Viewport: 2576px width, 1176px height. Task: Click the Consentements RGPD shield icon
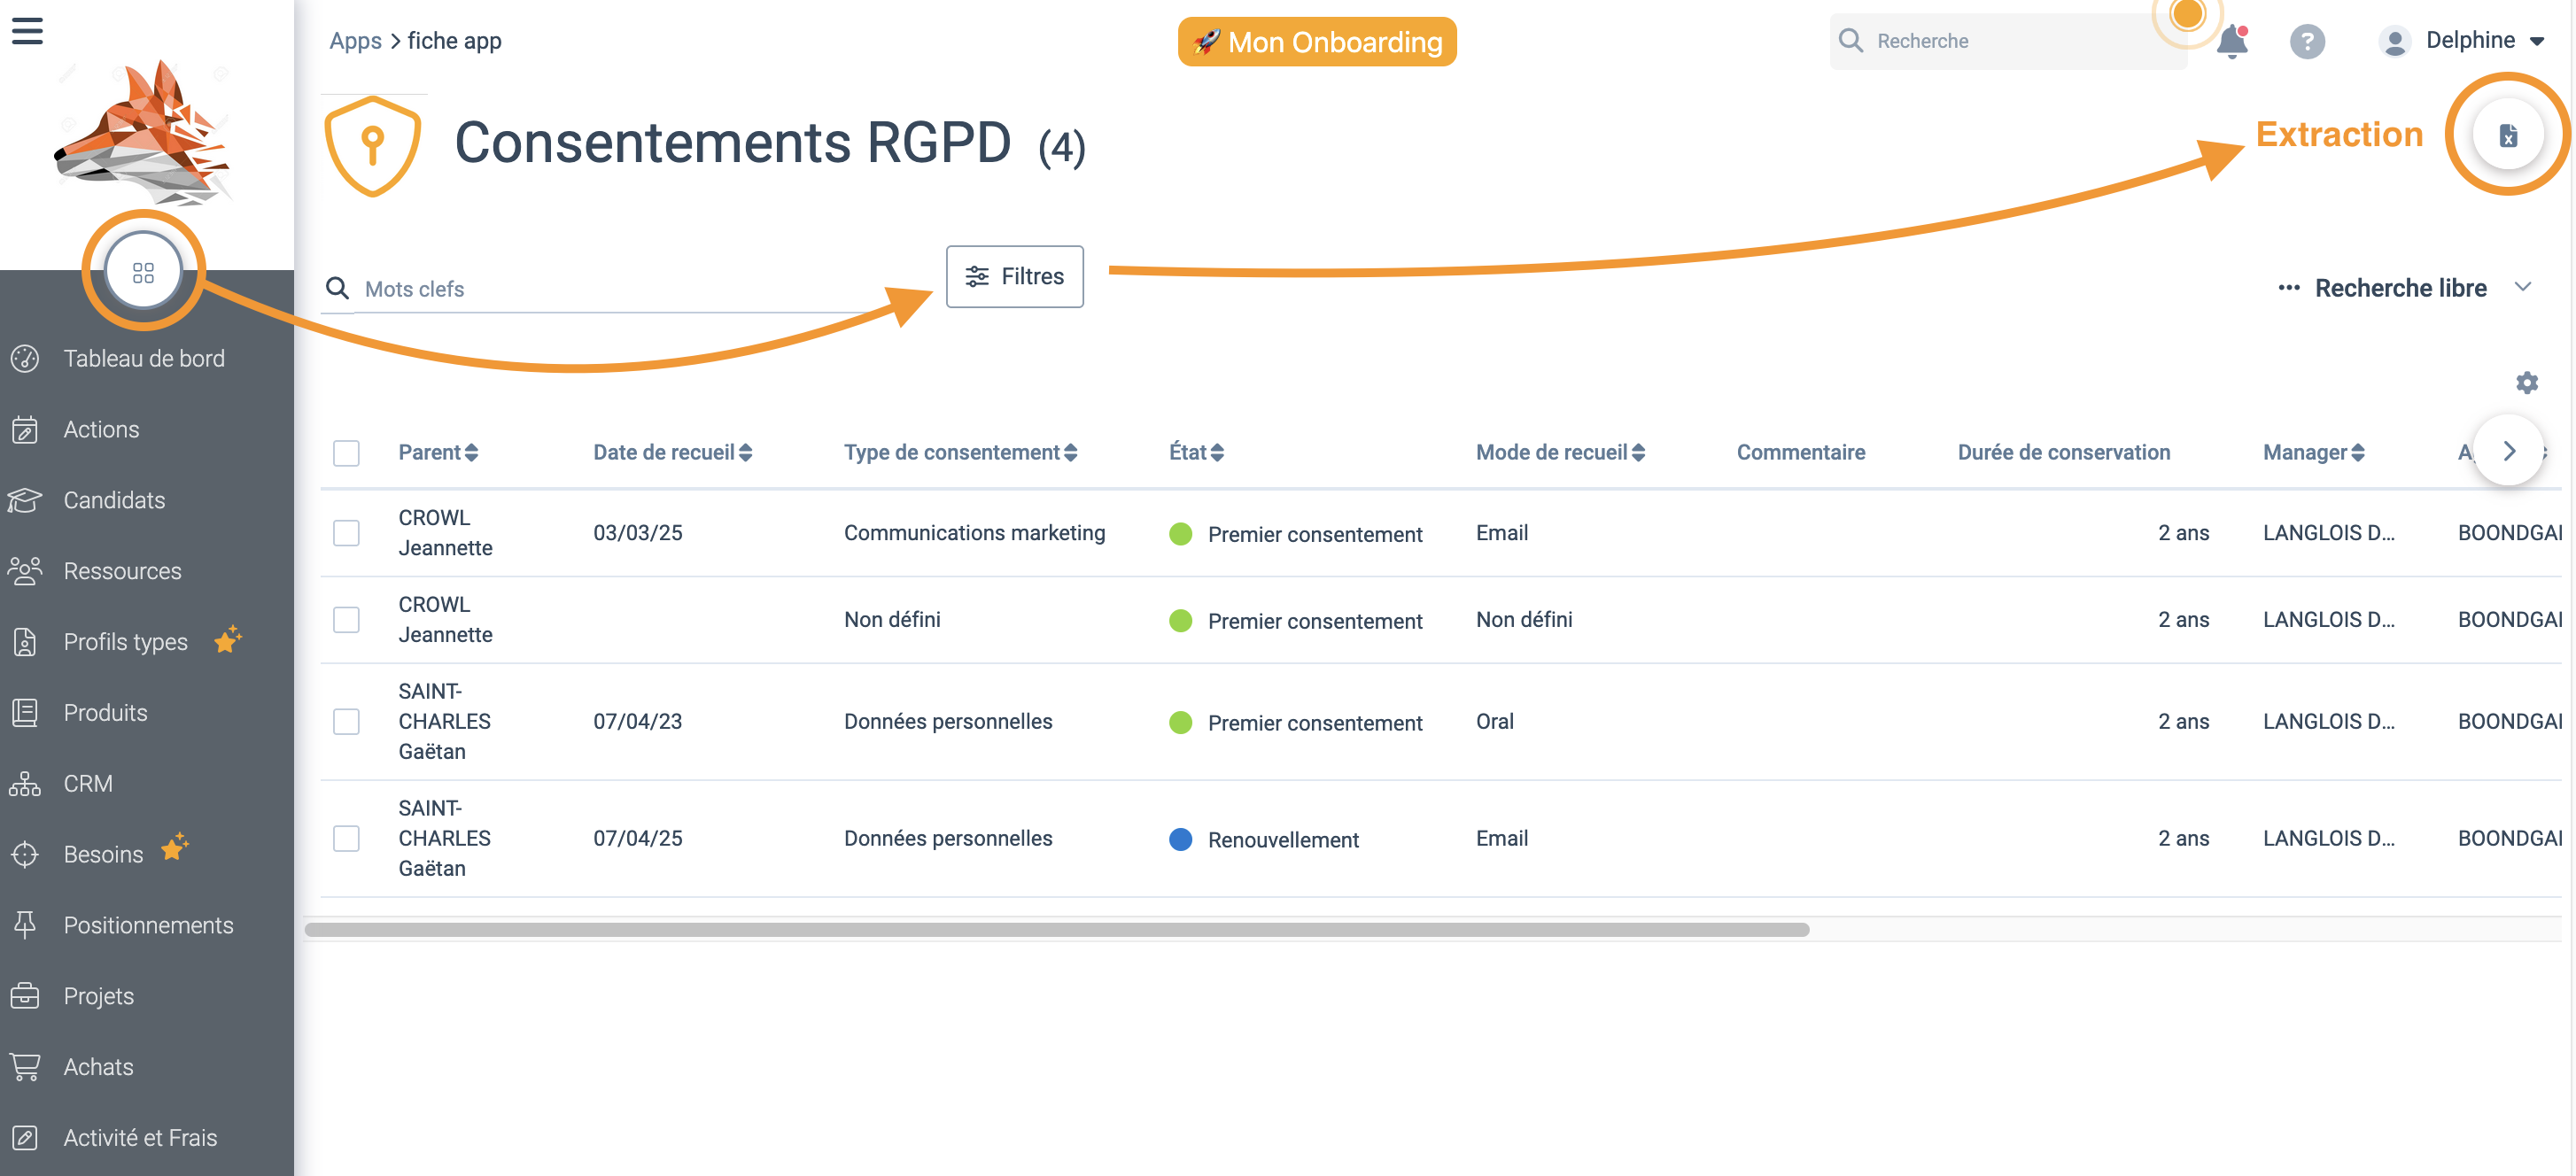pos(372,146)
